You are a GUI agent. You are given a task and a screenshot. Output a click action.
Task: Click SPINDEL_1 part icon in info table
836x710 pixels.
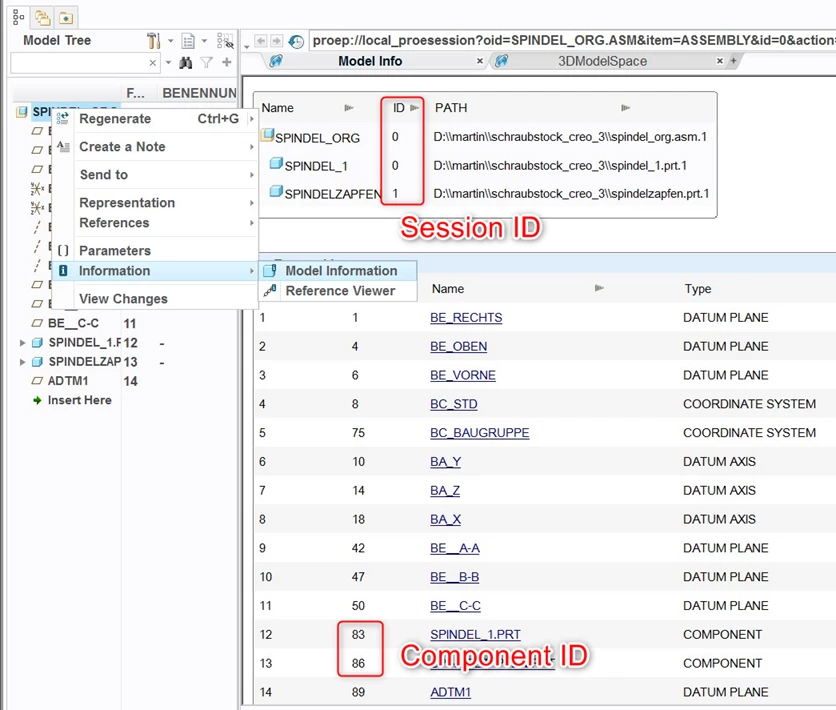276,163
